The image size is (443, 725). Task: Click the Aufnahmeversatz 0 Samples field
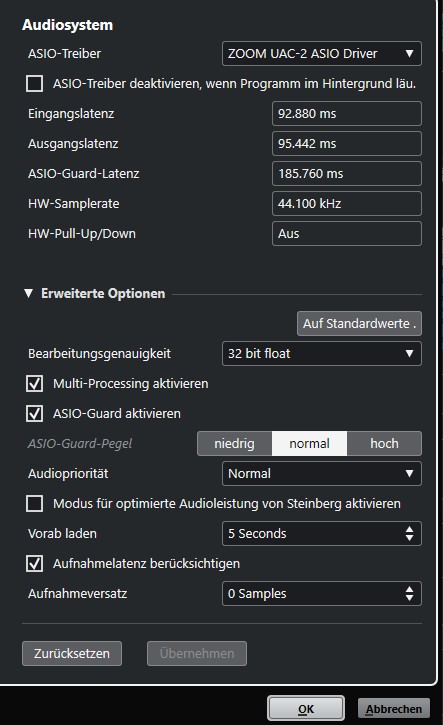pos(321,594)
